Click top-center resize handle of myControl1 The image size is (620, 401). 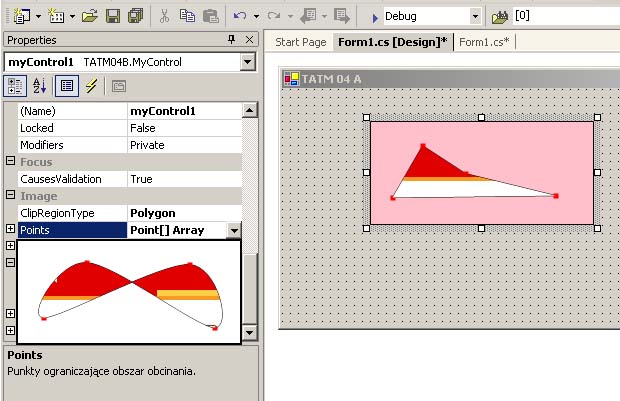point(481,117)
